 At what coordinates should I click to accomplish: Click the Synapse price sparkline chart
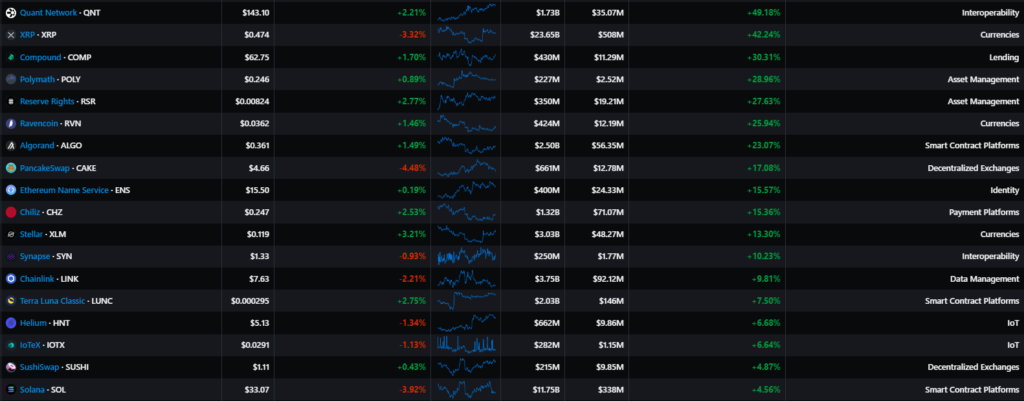point(466,256)
